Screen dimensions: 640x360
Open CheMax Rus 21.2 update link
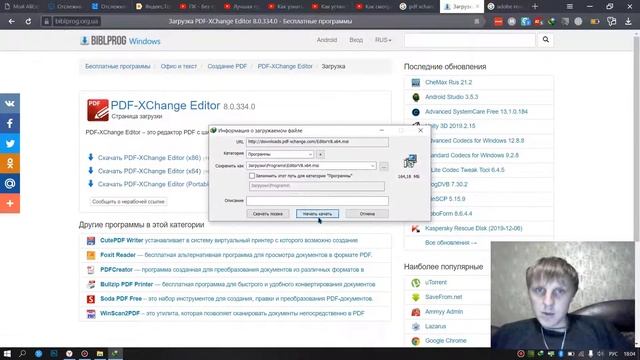click(449, 82)
